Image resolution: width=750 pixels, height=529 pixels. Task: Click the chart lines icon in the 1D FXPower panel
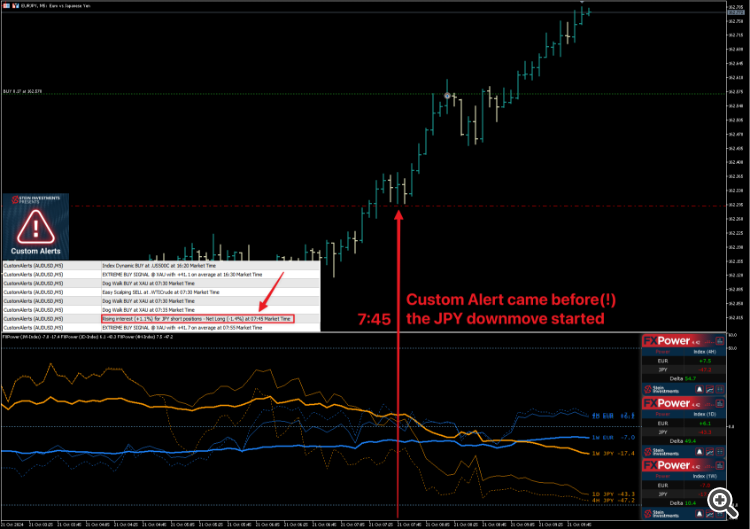coord(710,452)
